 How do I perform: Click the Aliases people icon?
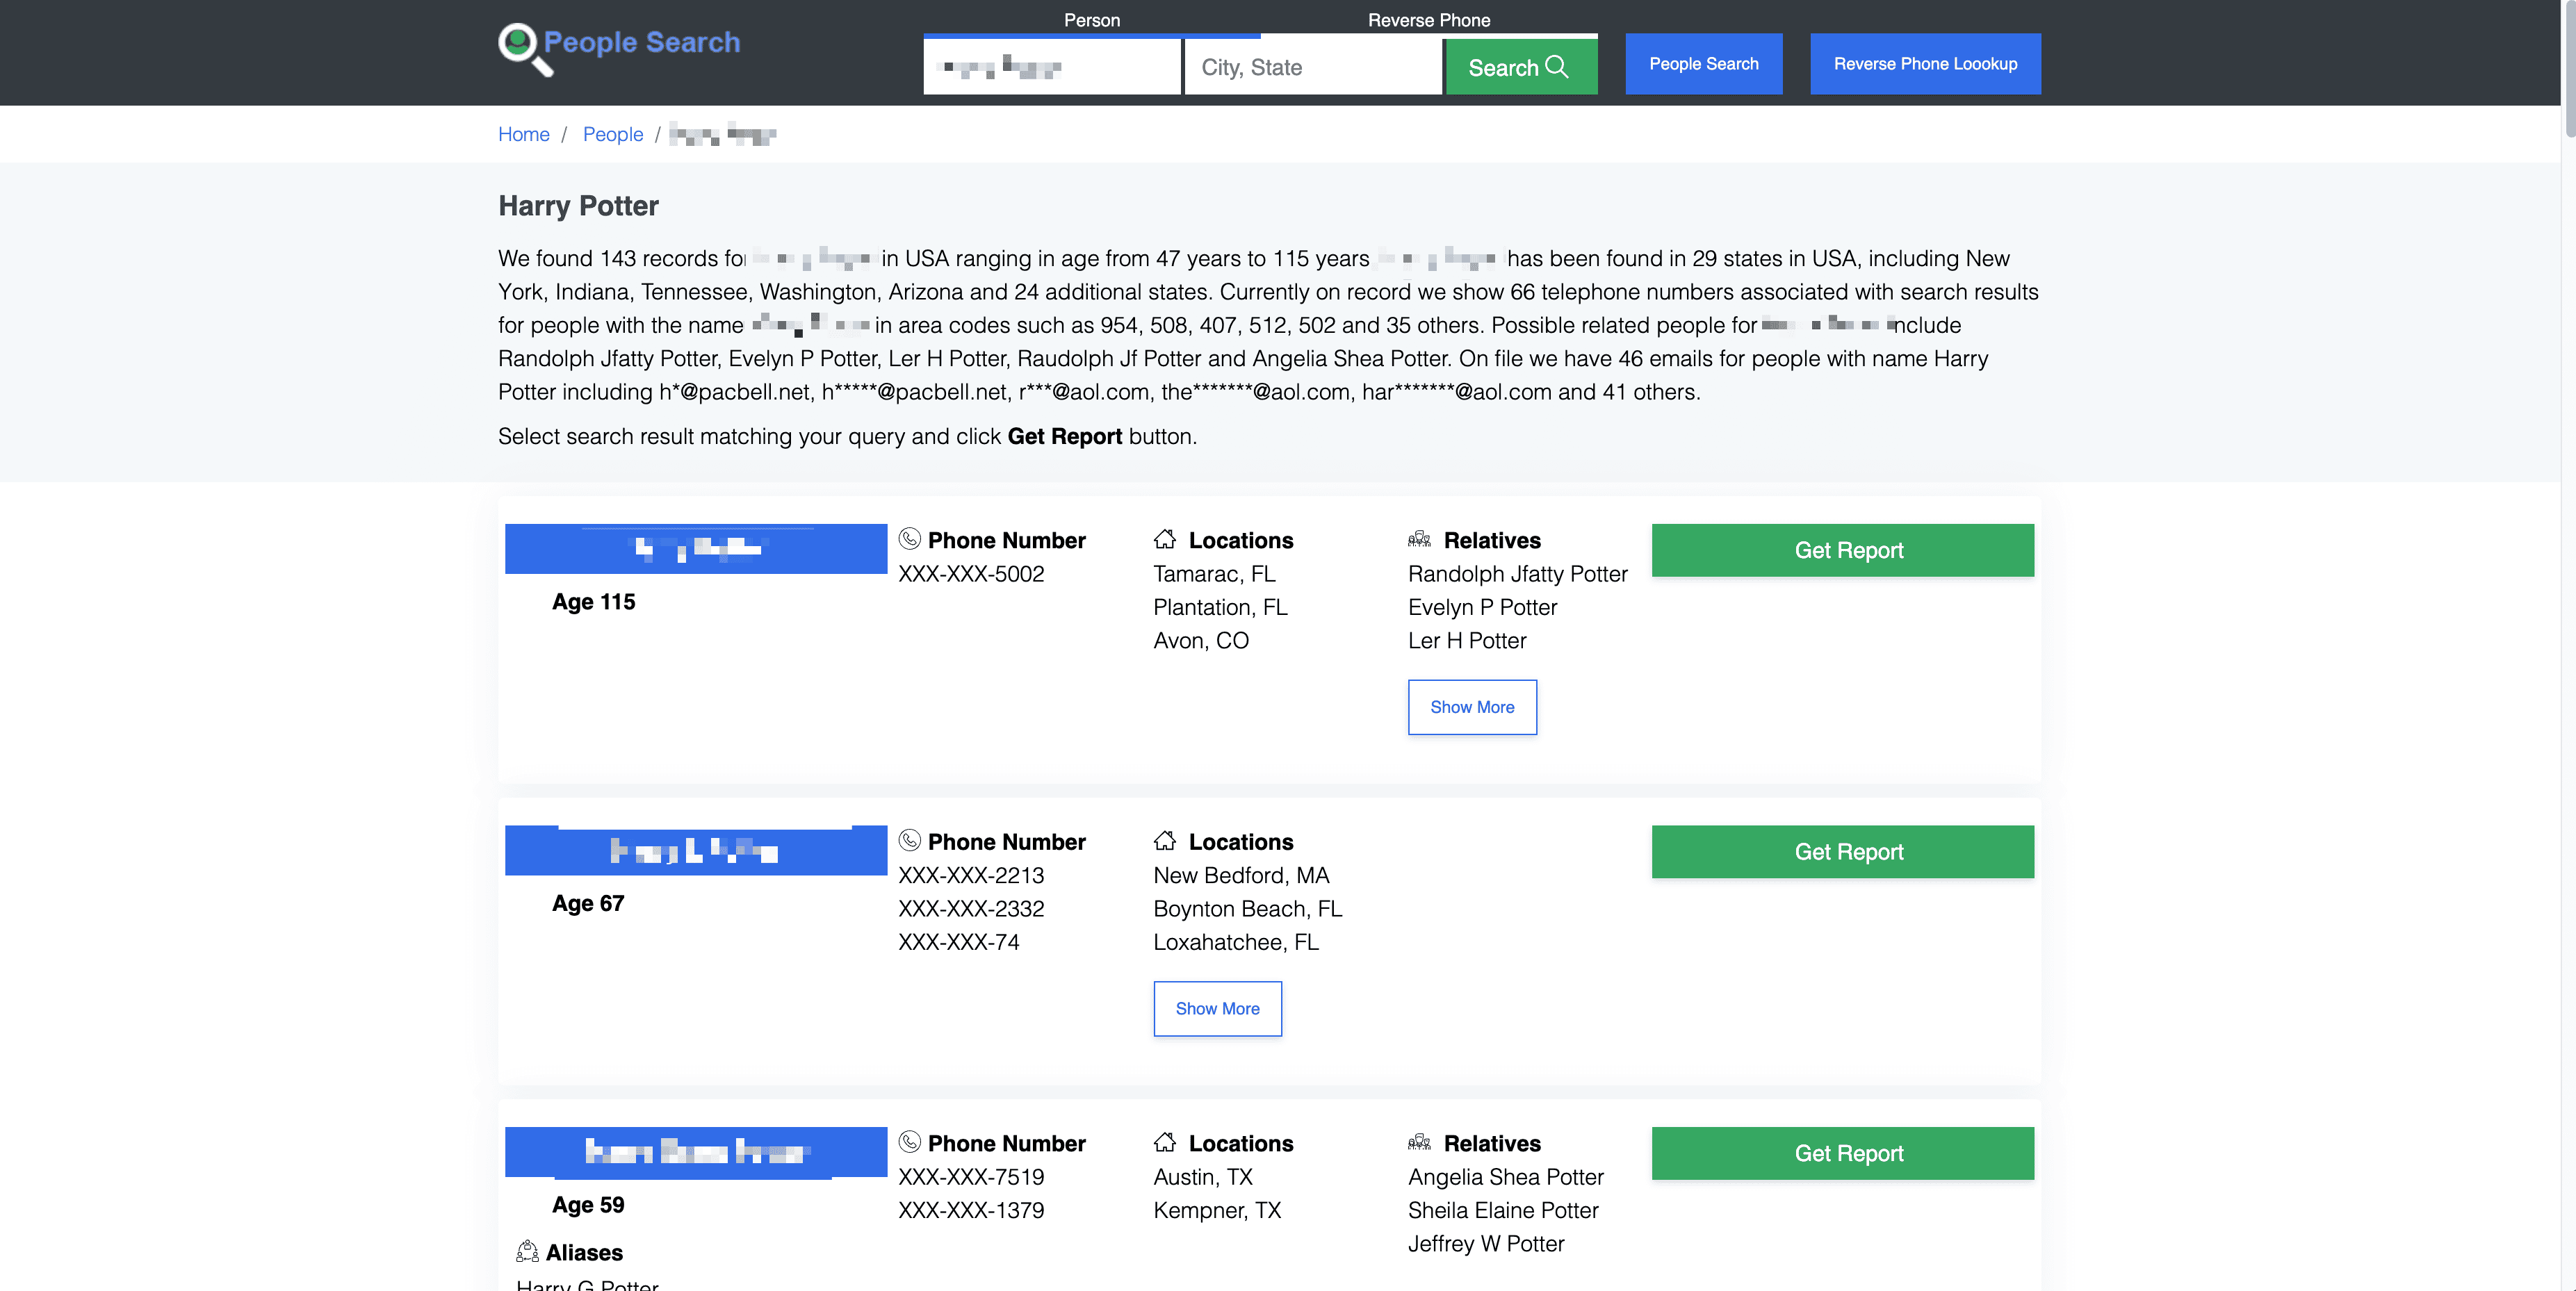[527, 1251]
